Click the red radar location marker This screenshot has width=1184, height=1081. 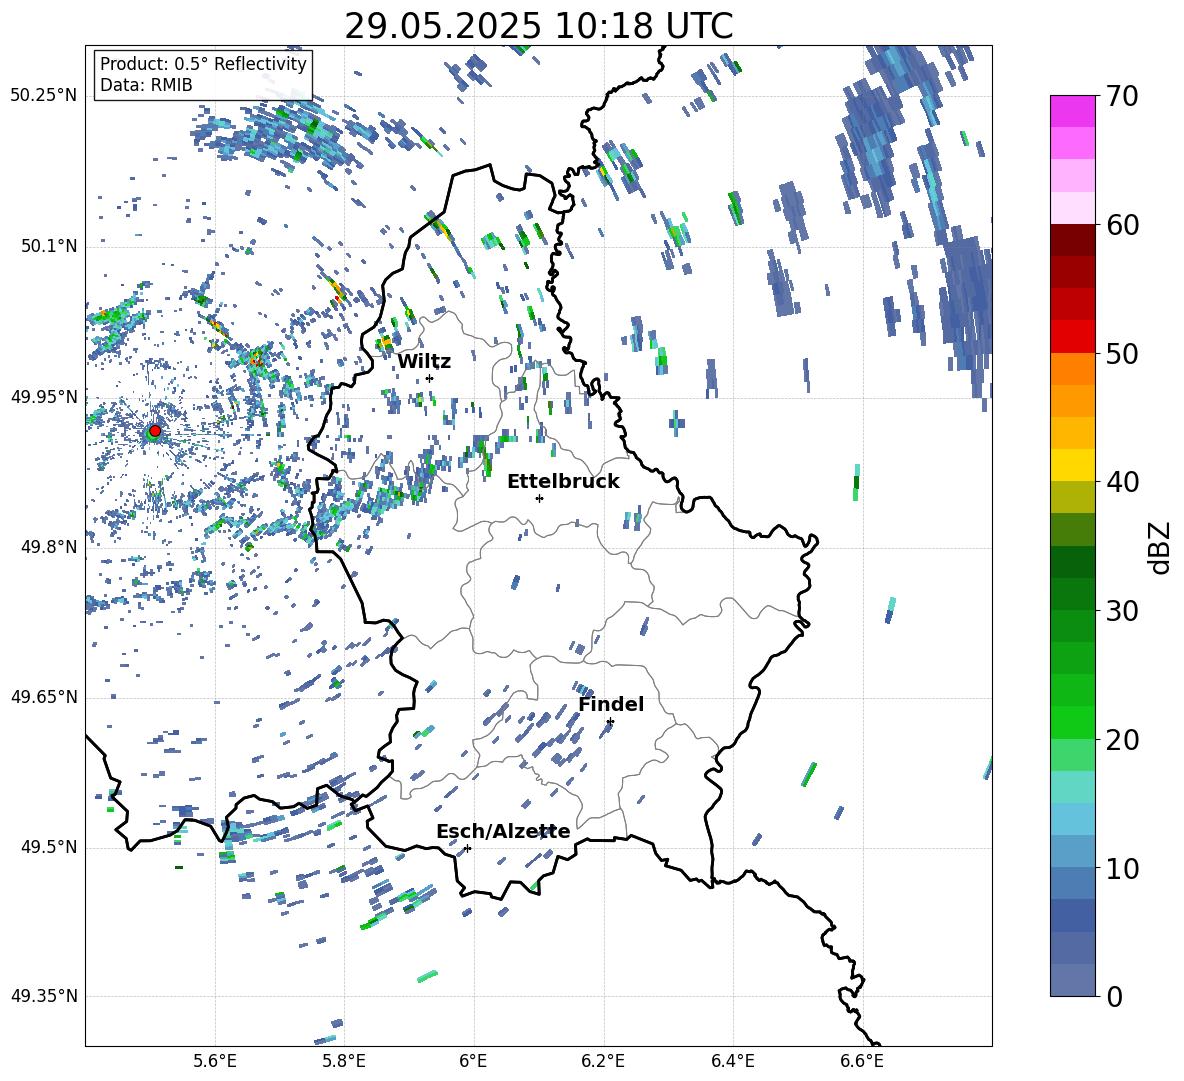(155, 431)
